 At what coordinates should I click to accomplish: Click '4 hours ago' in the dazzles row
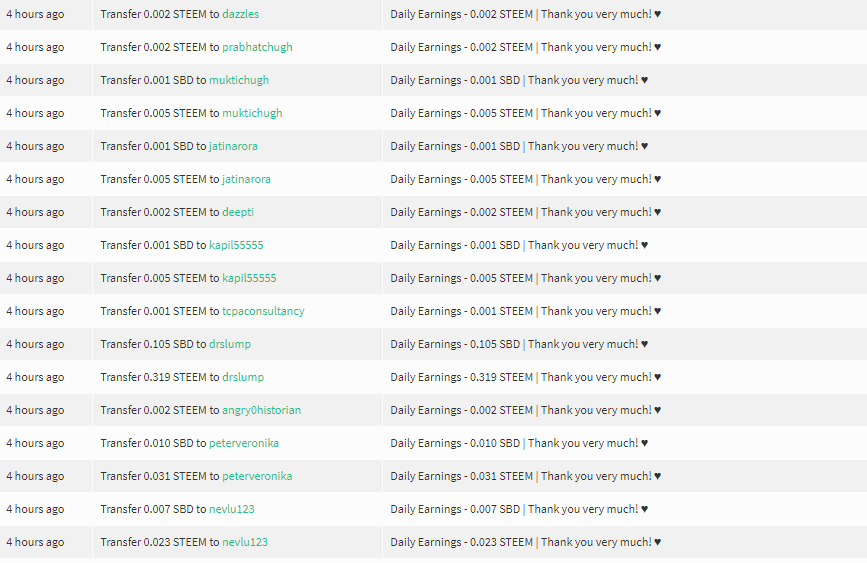pyautogui.click(x=35, y=14)
